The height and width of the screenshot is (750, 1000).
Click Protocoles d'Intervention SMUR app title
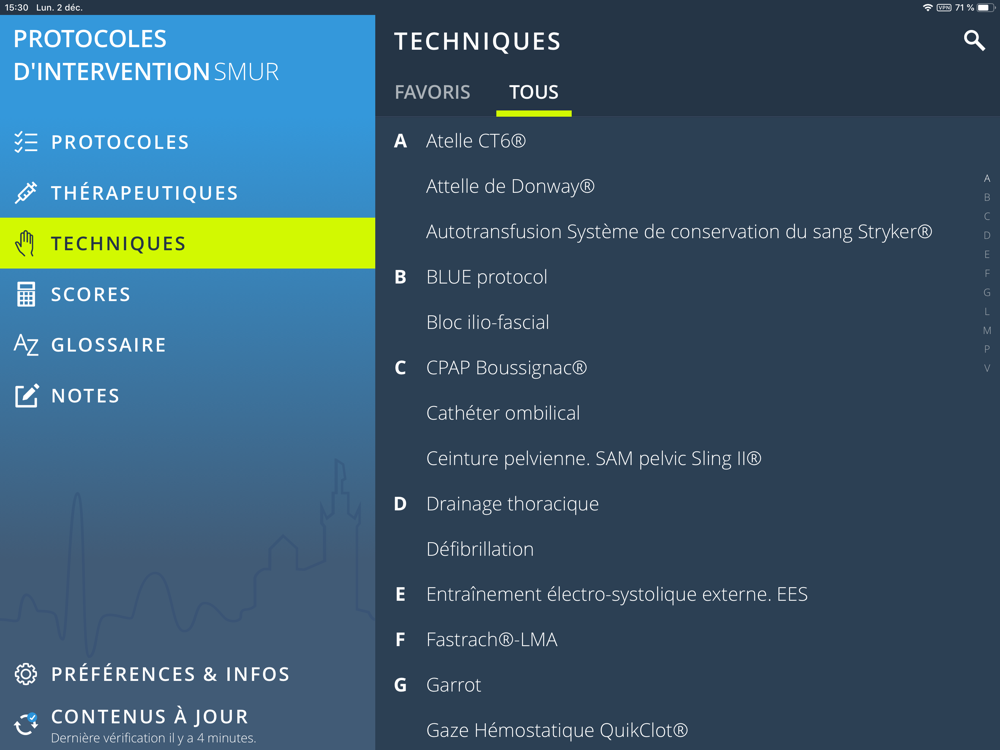click(146, 55)
